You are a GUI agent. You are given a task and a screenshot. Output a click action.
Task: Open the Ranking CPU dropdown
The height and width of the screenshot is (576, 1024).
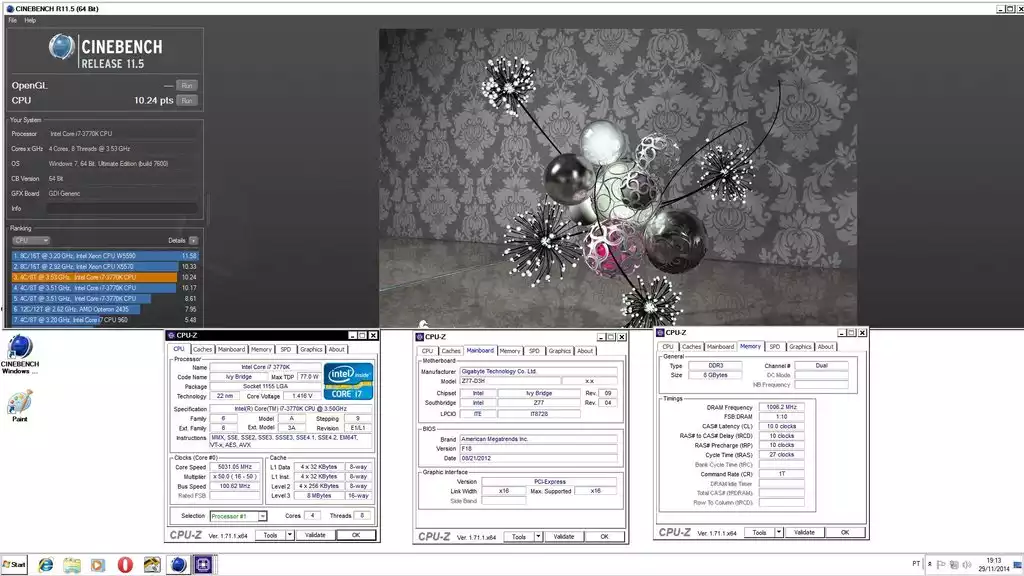[31, 240]
